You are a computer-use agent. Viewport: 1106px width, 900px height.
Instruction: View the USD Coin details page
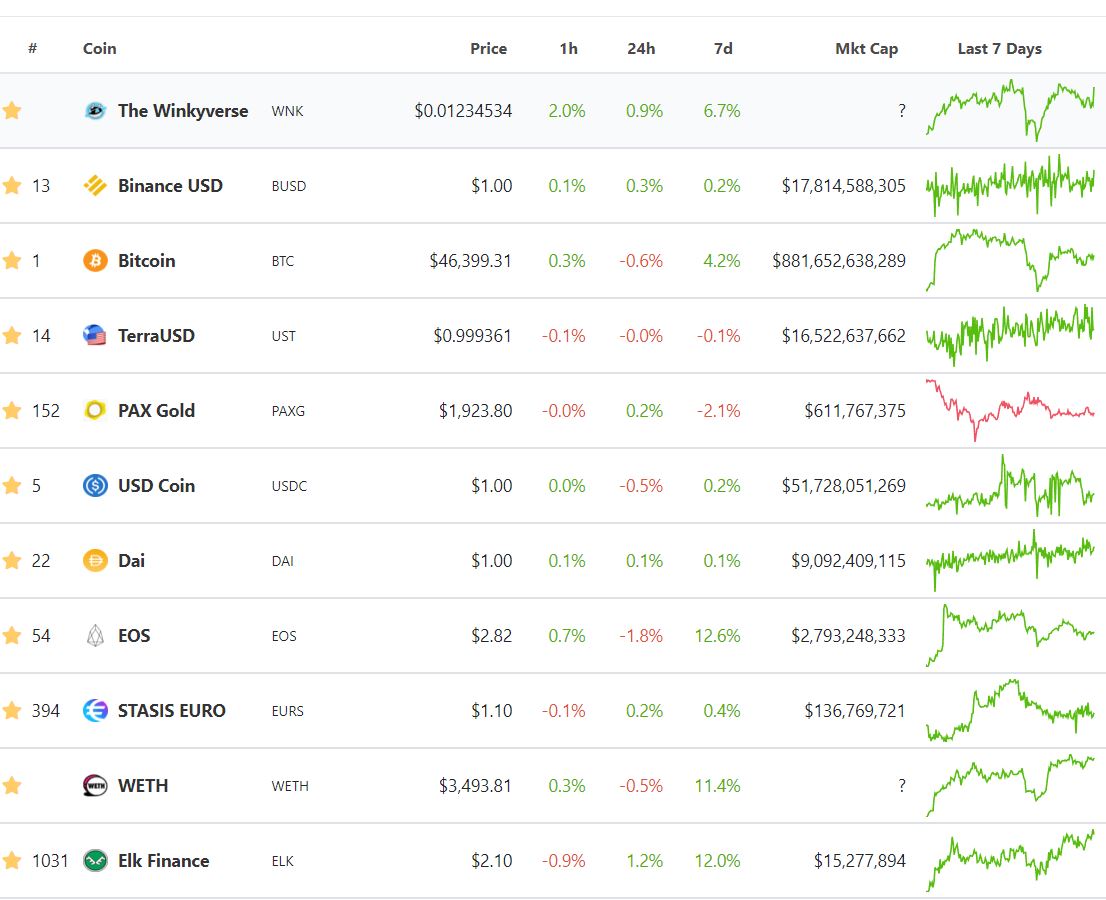156,486
